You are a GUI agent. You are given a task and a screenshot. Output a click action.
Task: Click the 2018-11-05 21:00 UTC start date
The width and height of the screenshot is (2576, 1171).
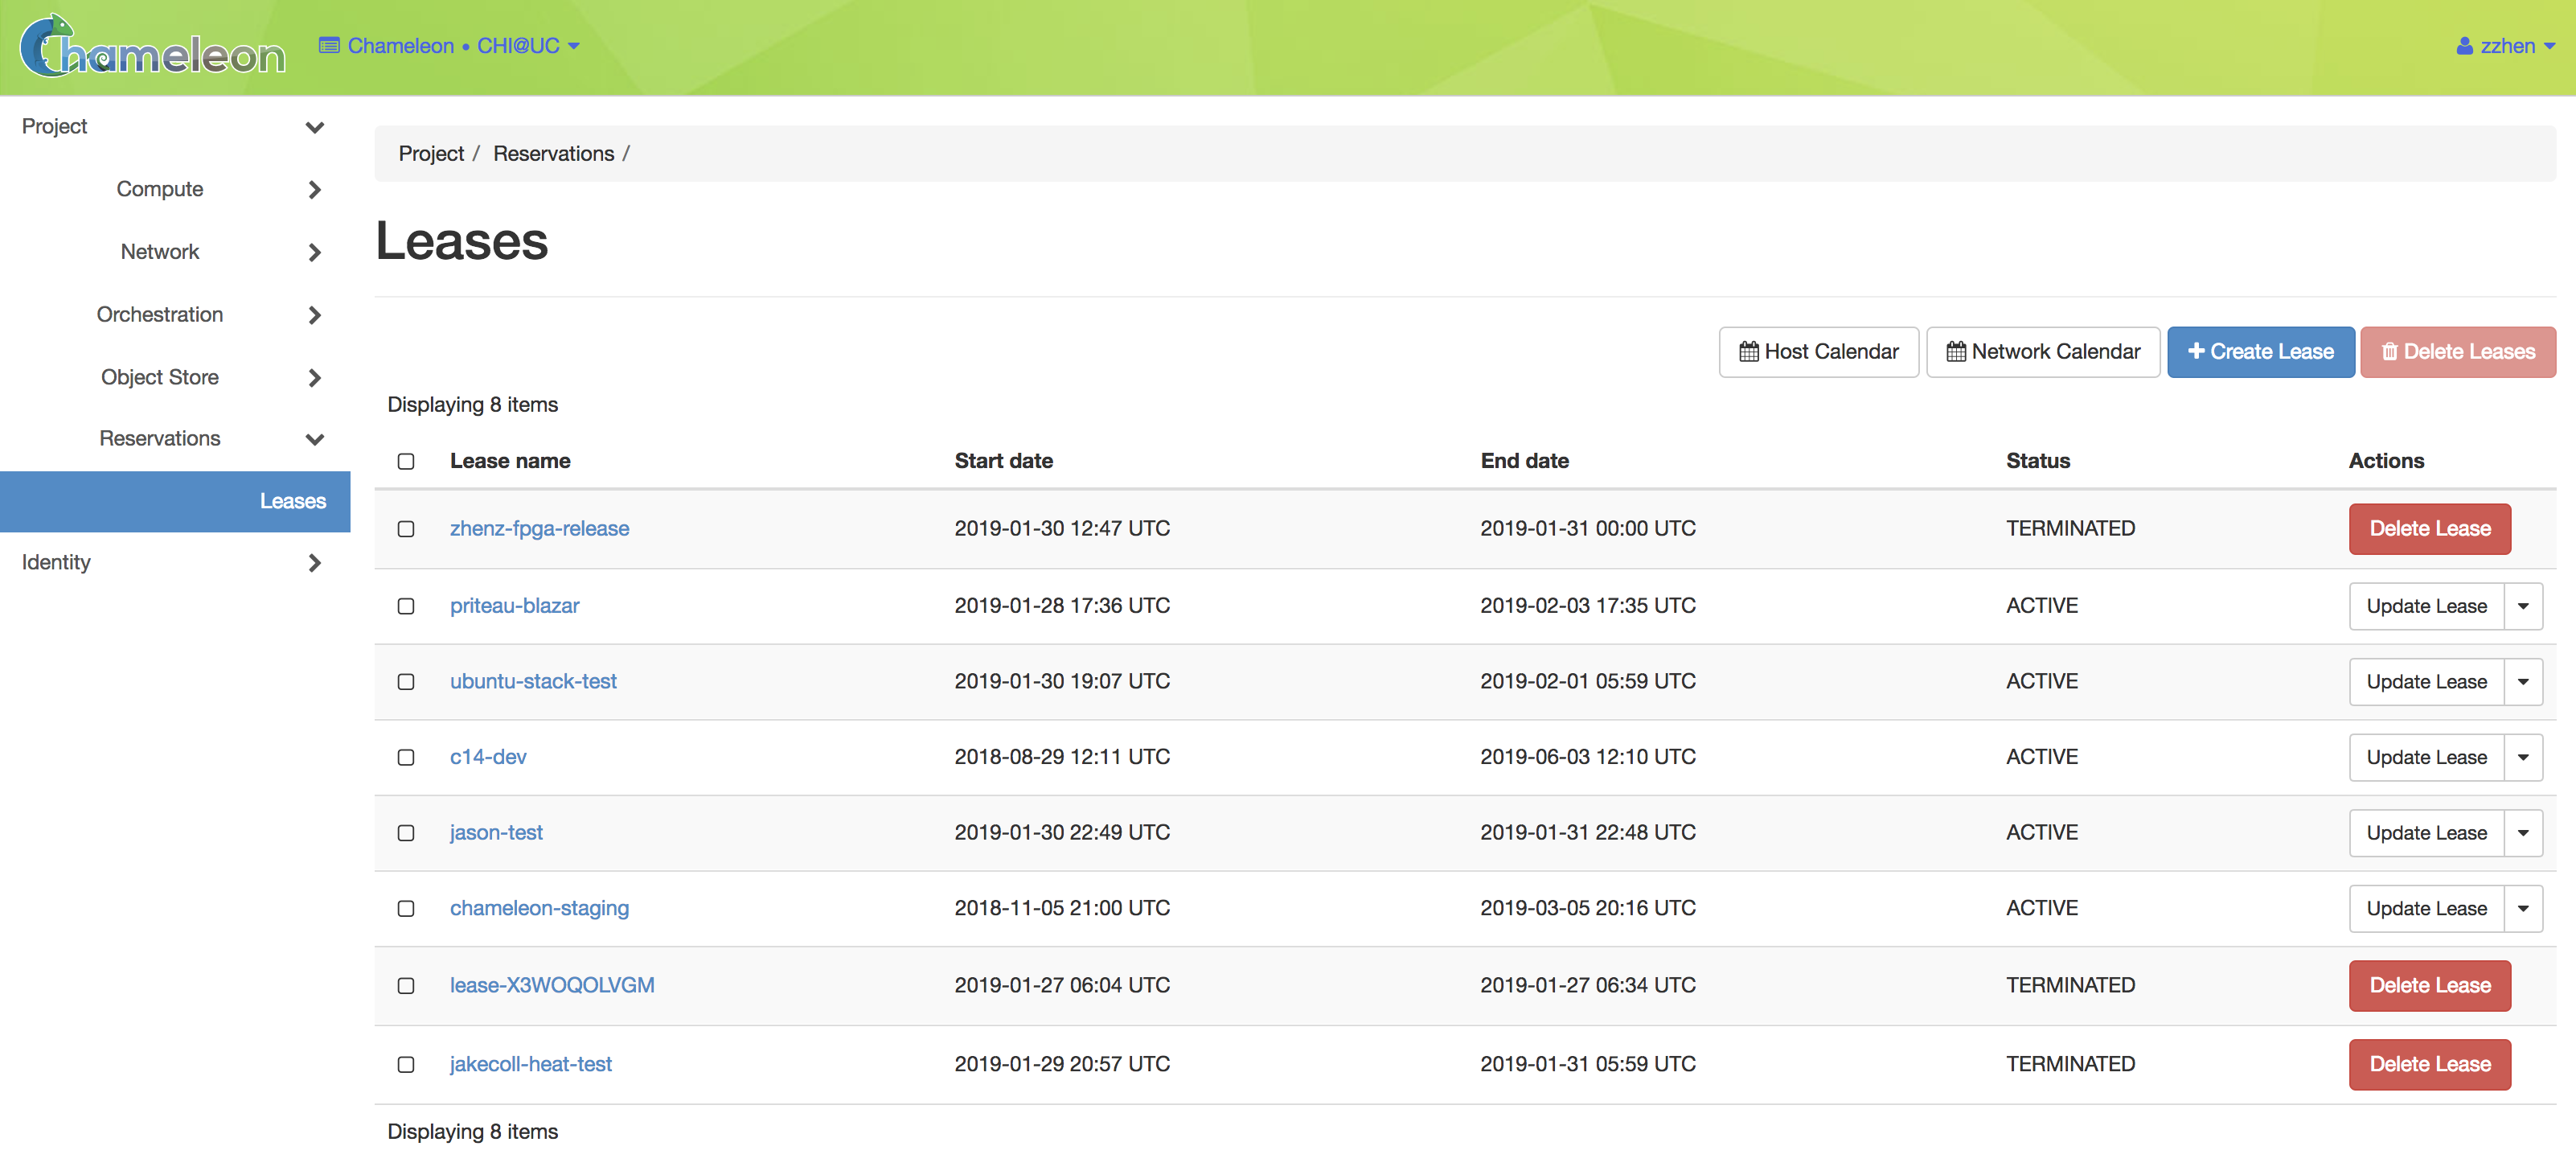tap(1061, 909)
